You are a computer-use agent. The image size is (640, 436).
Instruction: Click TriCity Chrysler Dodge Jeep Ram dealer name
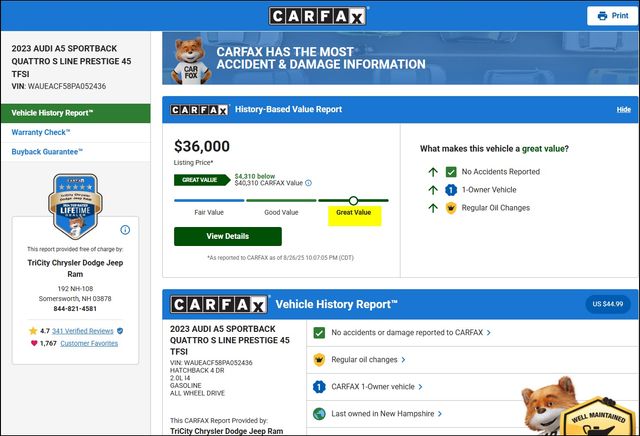pyautogui.click(x=75, y=268)
